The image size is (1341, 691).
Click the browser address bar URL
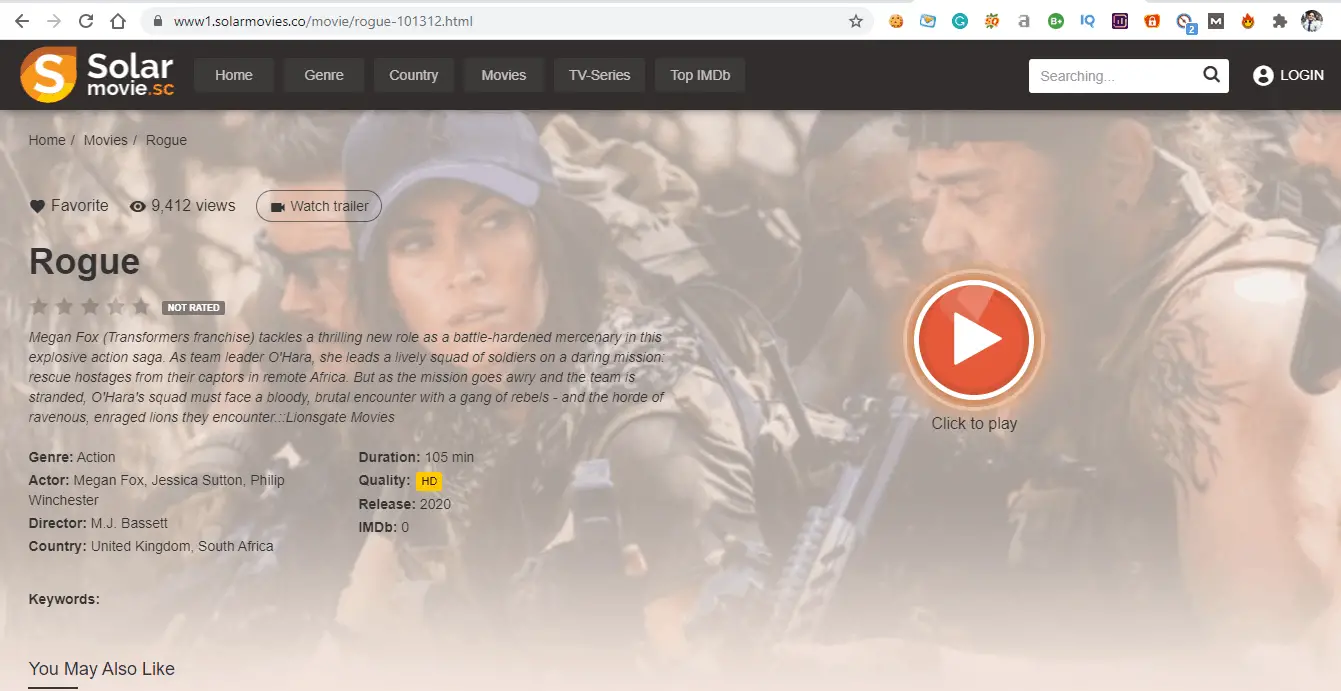(x=323, y=21)
